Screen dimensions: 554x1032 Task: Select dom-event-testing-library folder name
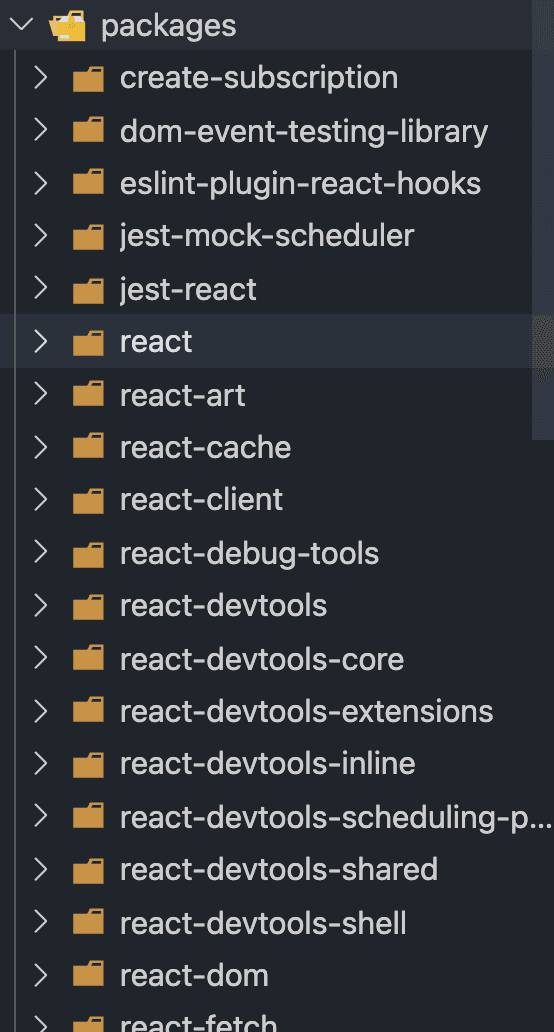pyautogui.click(x=304, y=132)
